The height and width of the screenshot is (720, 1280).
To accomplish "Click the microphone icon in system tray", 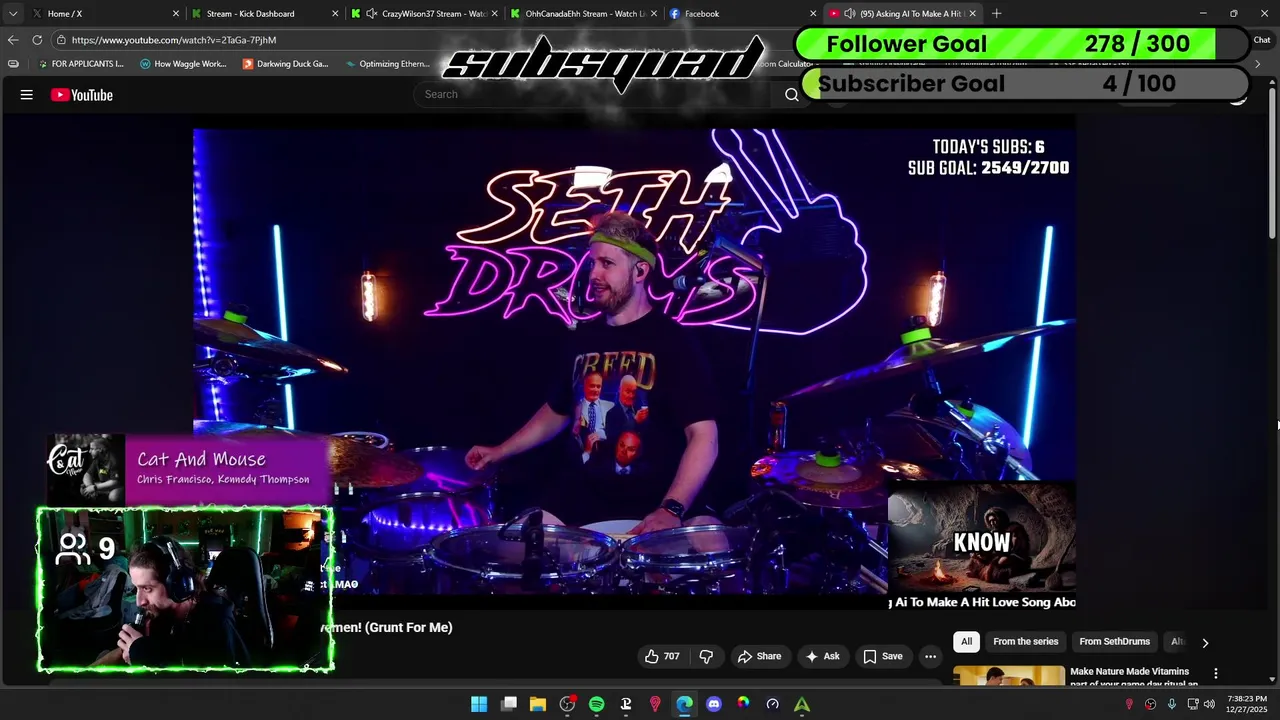I will pos(1171,704).
